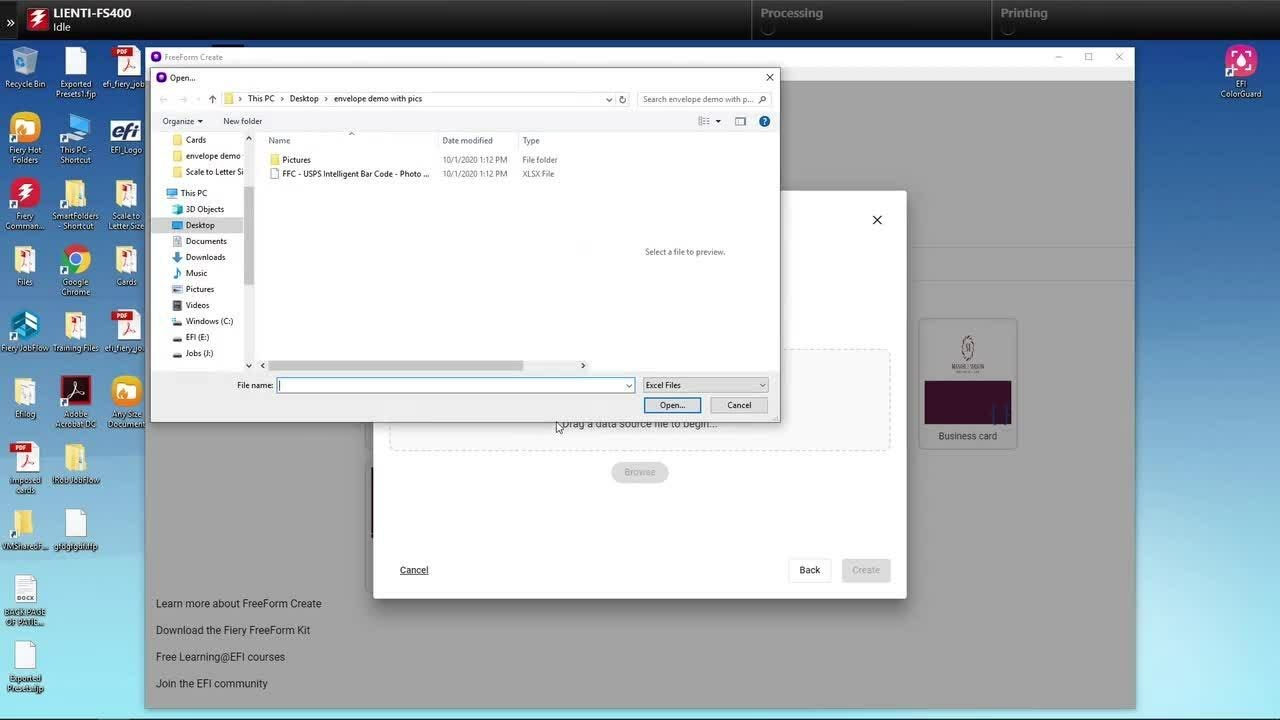
Task: Open Join the EFI community link
Action: pos(211,684)
